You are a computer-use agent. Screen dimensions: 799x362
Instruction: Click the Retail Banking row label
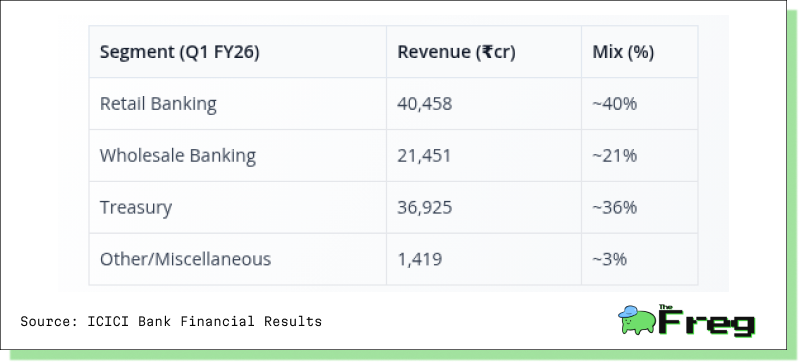[x=158, y=104]
